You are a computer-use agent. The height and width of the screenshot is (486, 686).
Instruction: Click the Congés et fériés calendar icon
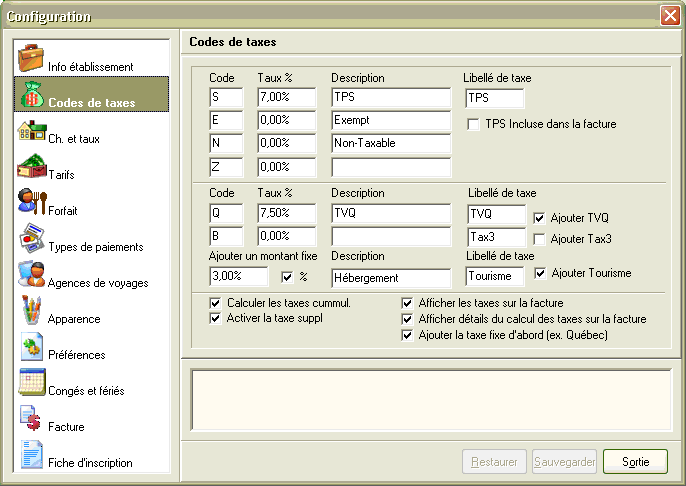point(31,383)
